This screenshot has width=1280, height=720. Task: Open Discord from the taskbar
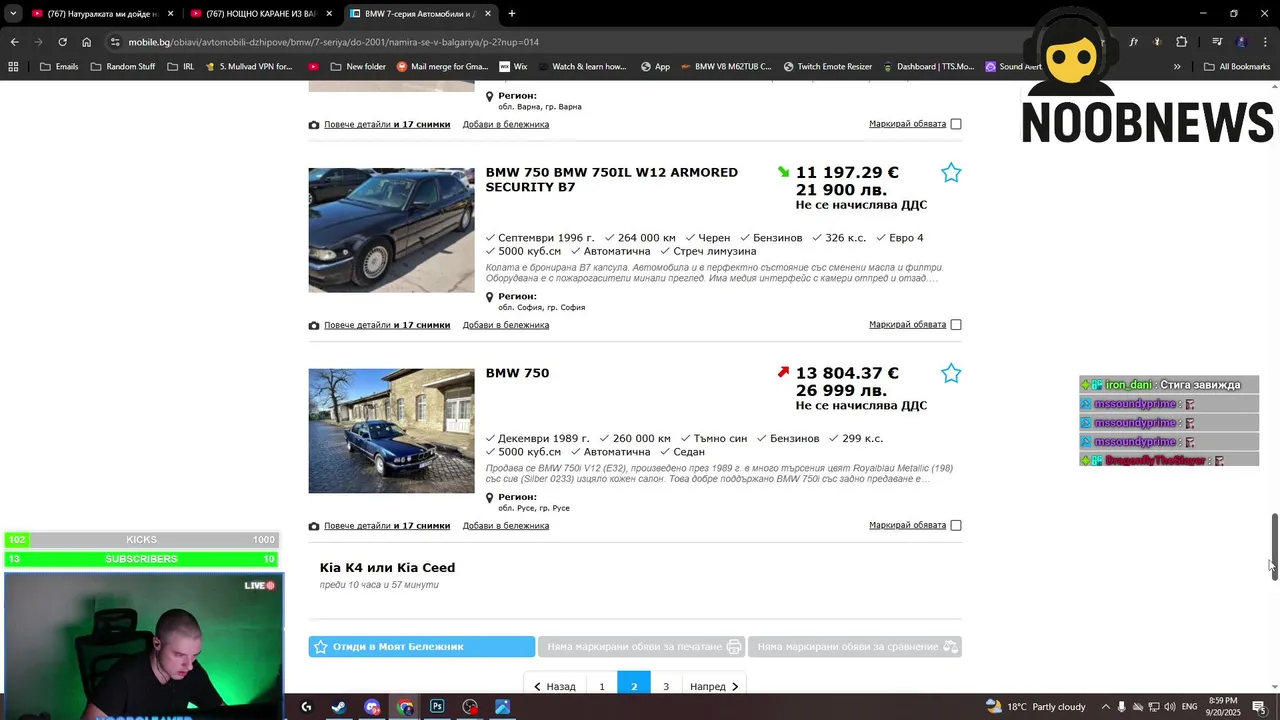pos(372,707)
